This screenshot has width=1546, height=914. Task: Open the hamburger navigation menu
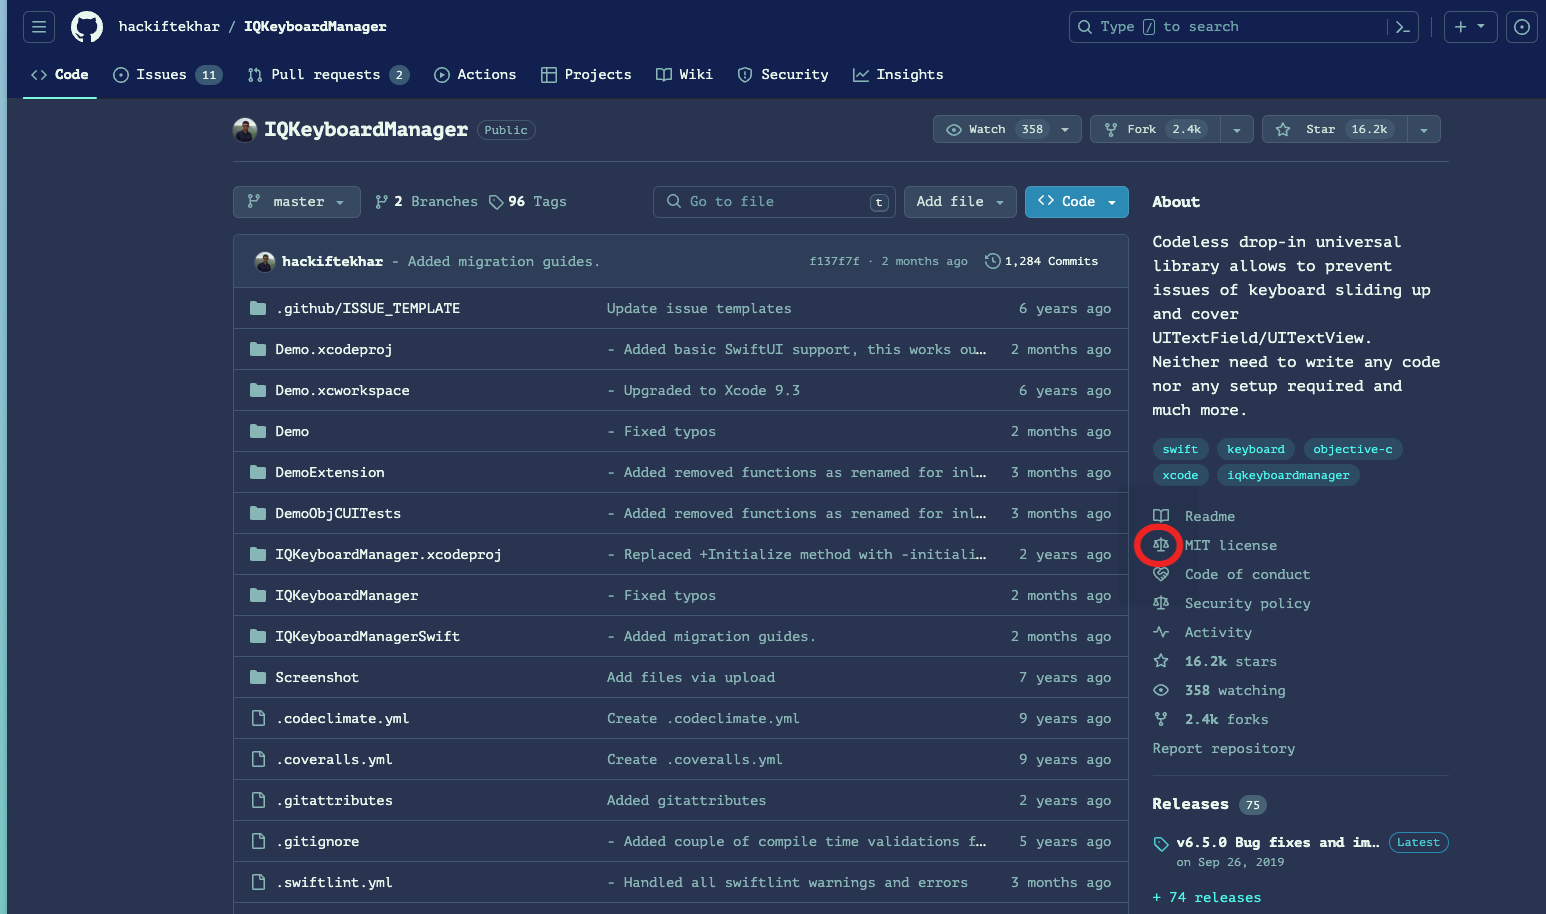[39, 27]
